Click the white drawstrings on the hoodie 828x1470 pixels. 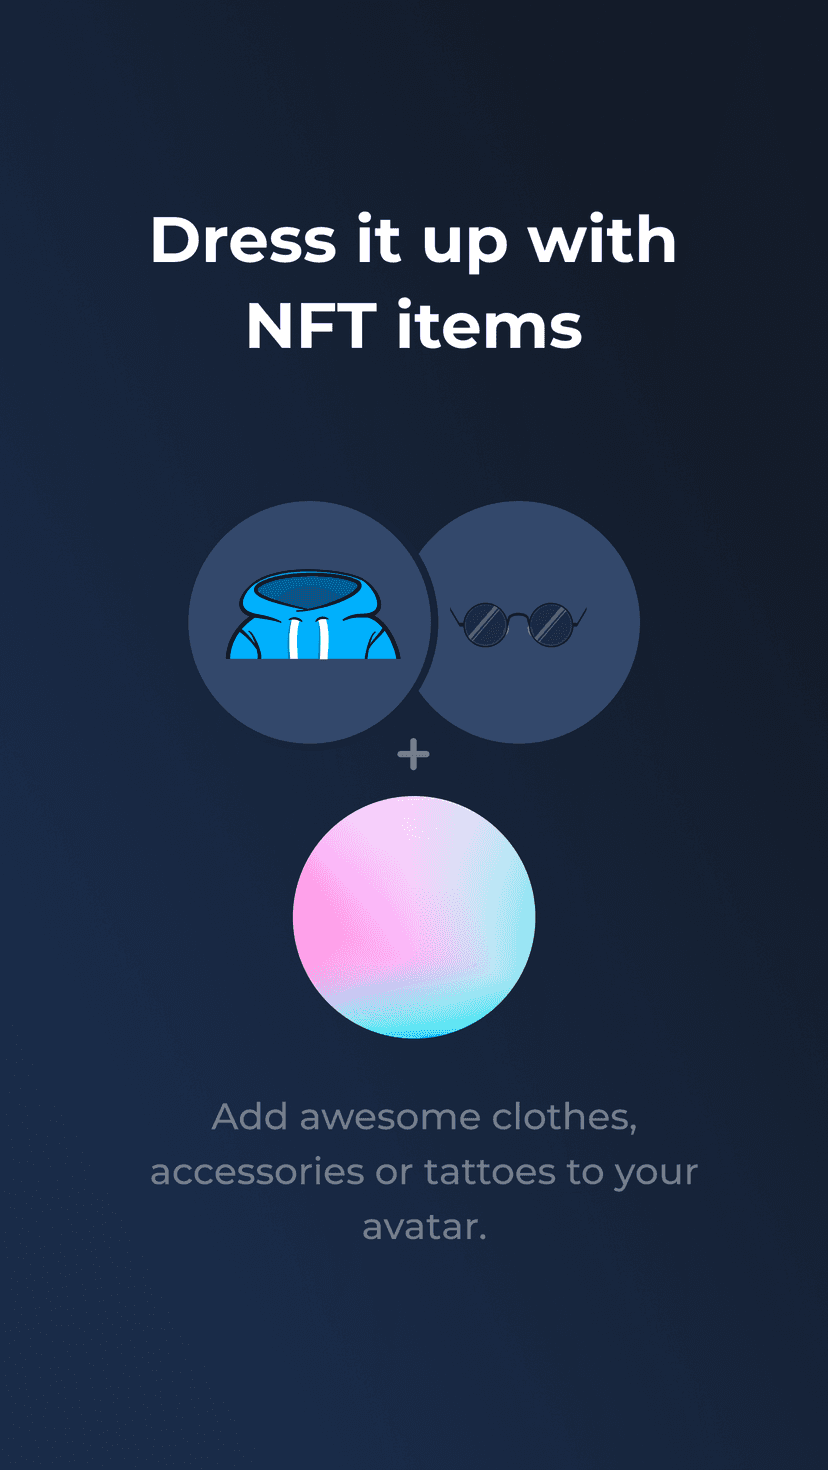309,637
